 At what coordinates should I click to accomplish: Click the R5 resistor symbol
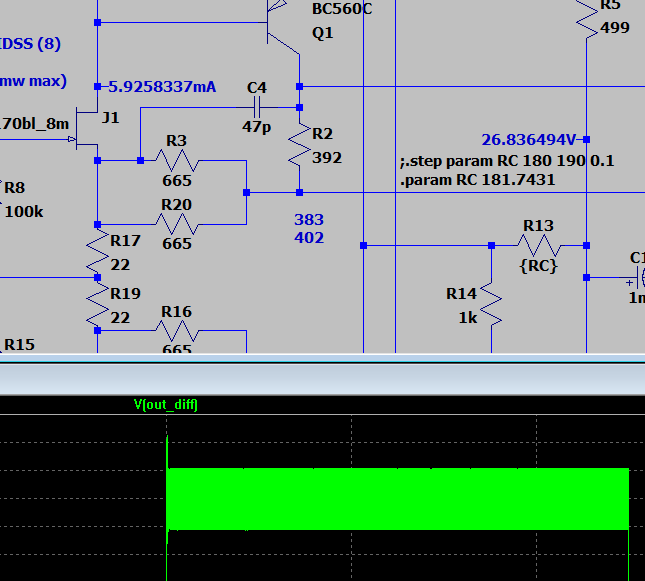coord(587,19)
